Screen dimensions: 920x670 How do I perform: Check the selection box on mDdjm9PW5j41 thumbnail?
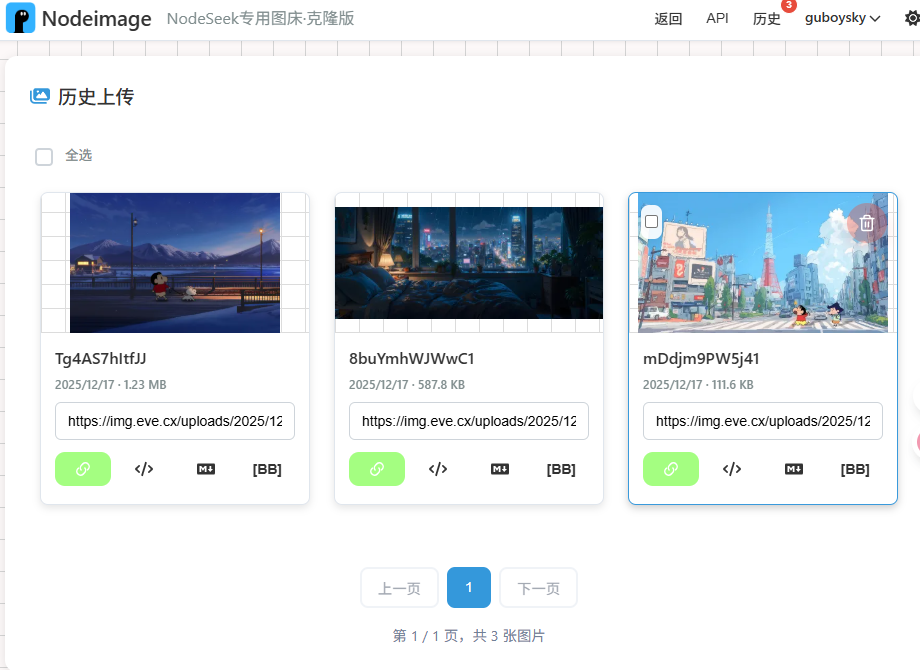point(652,221)
